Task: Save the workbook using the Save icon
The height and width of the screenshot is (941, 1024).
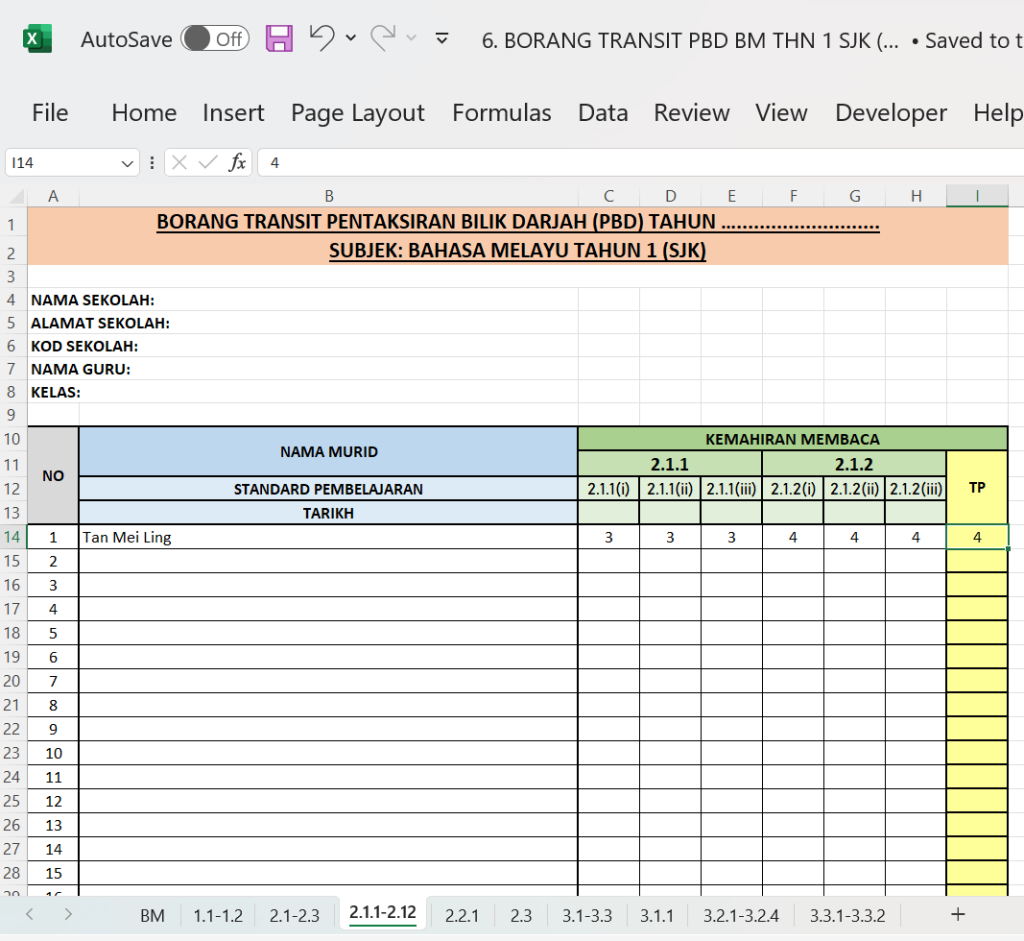Action: pos(279,38)
